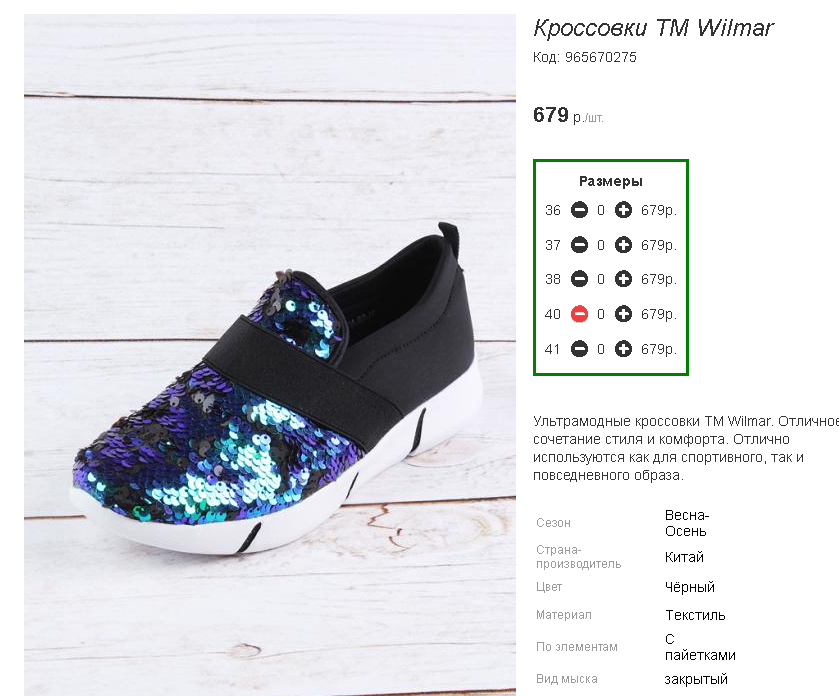Add one pair of size 41

pos(623,349)
